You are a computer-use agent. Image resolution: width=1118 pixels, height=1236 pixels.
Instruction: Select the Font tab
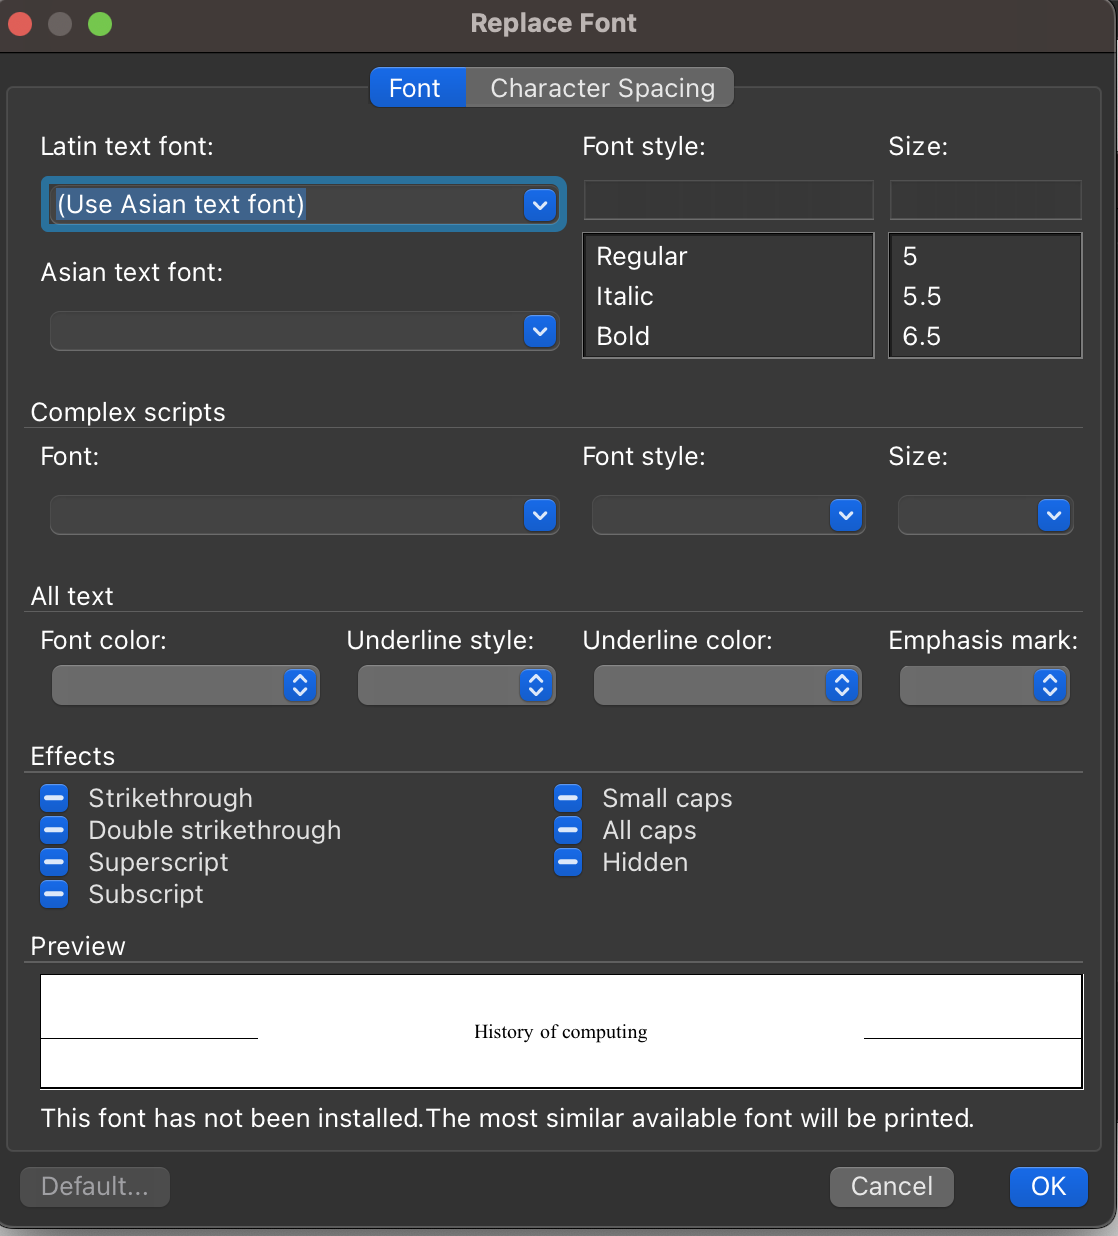(415, 88)
